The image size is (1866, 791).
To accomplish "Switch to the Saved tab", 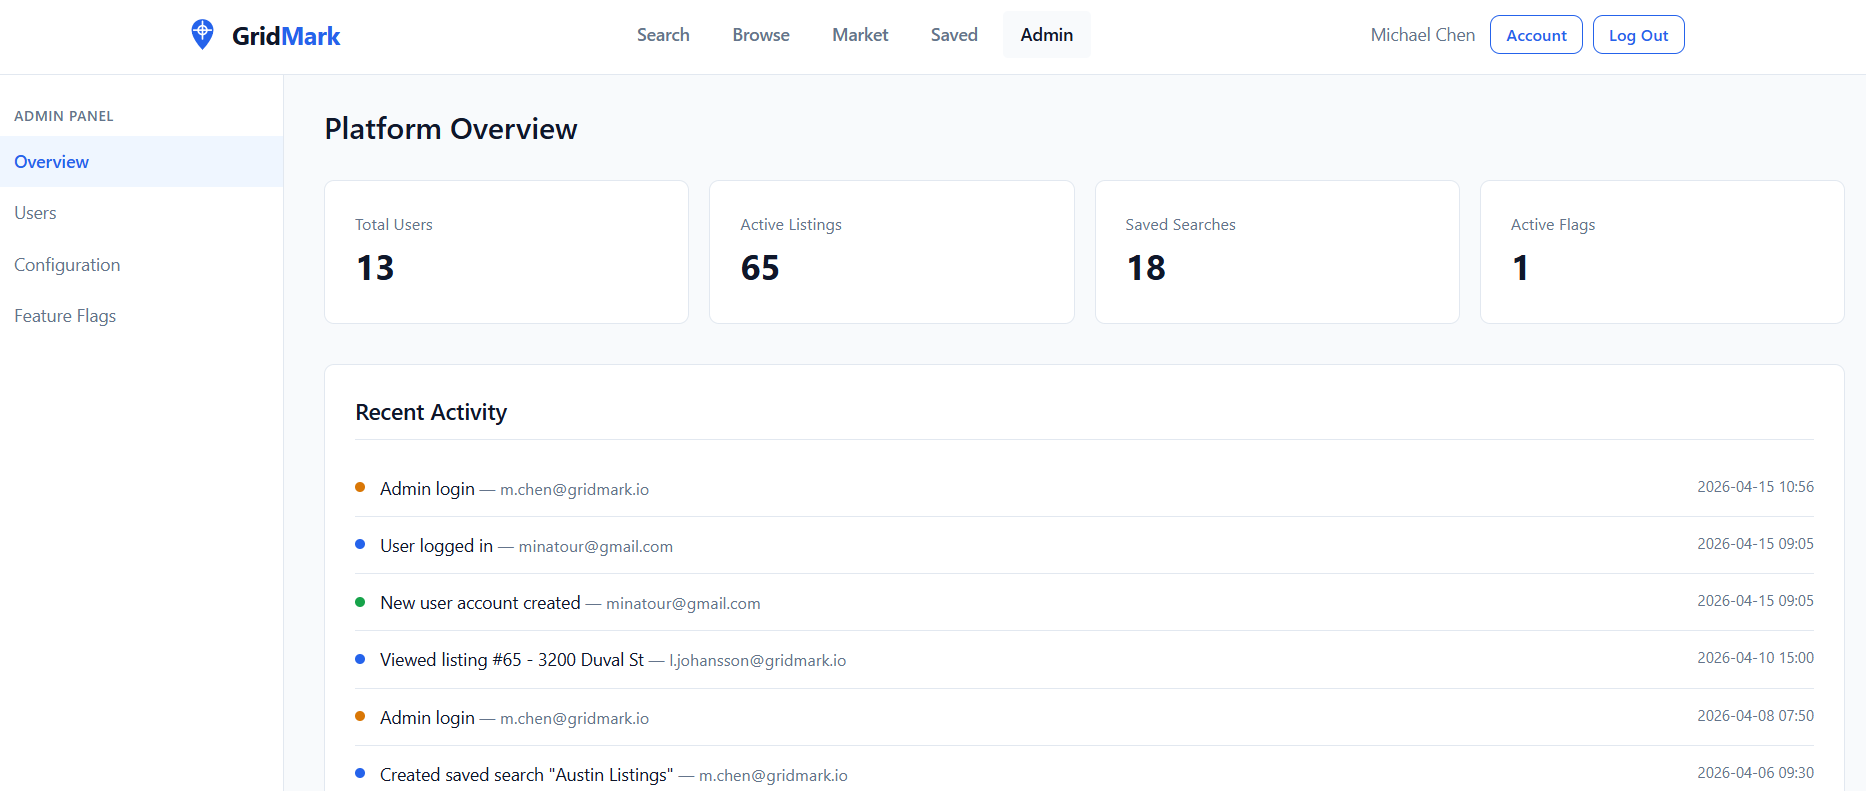I will click(953, 35).
